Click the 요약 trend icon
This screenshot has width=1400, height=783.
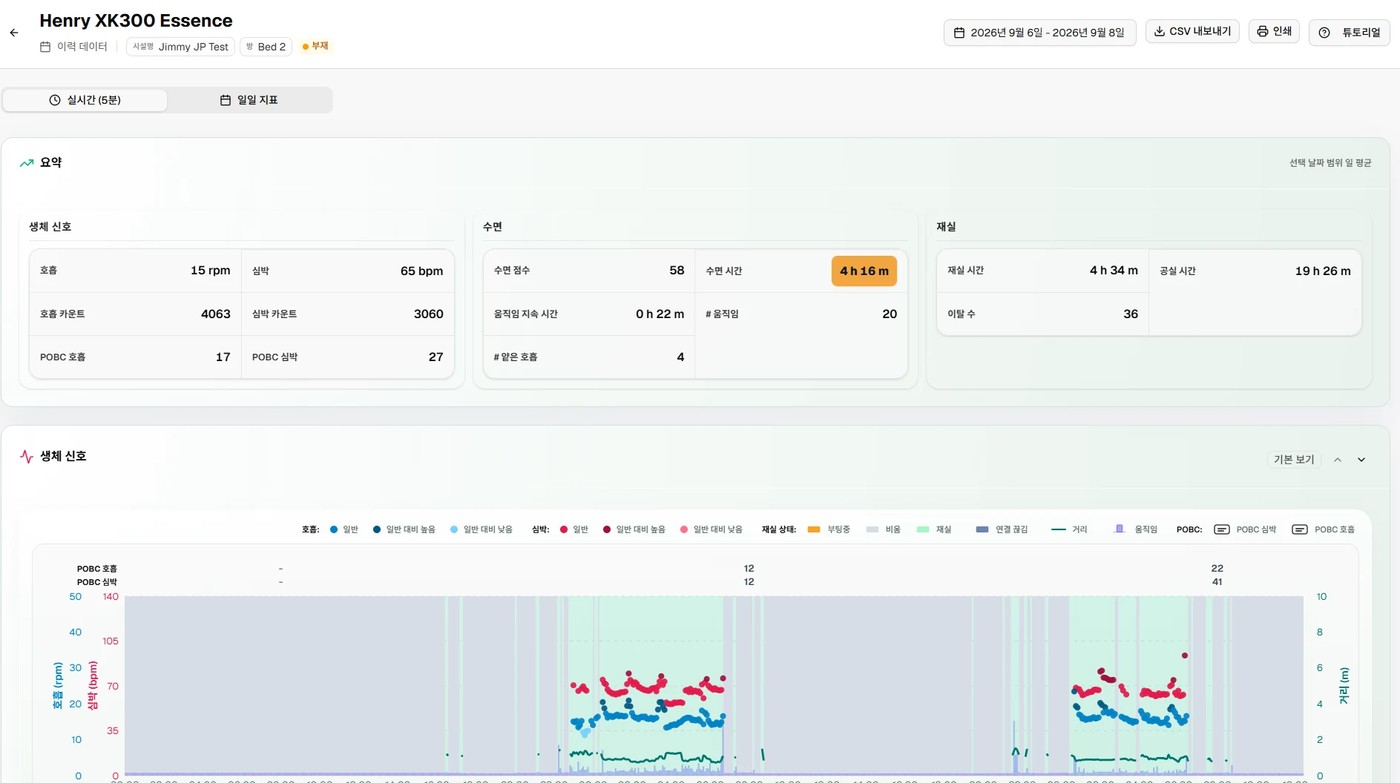27,162
